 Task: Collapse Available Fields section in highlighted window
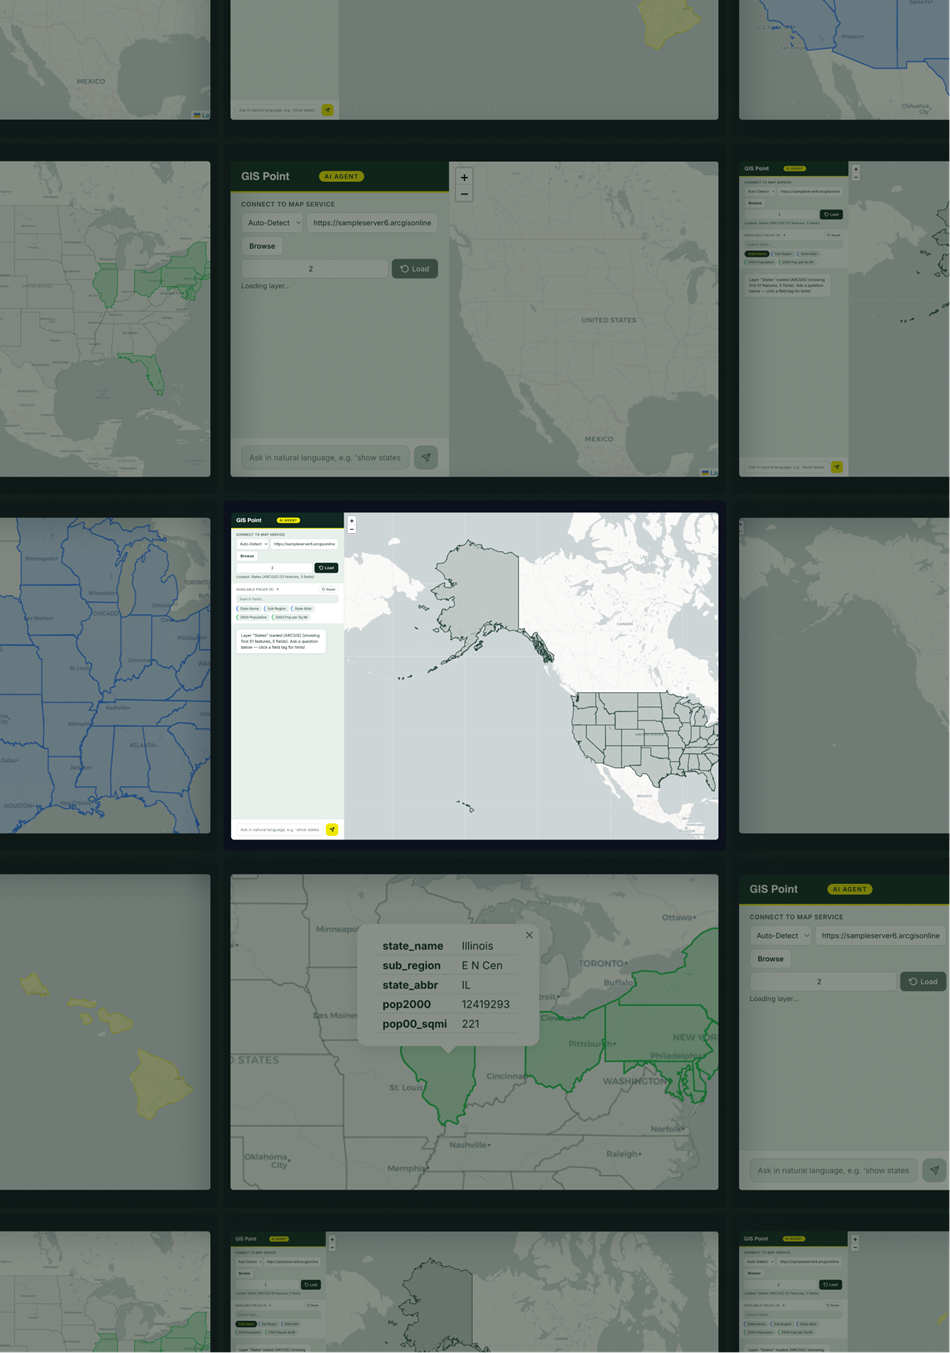coord(277,589)
